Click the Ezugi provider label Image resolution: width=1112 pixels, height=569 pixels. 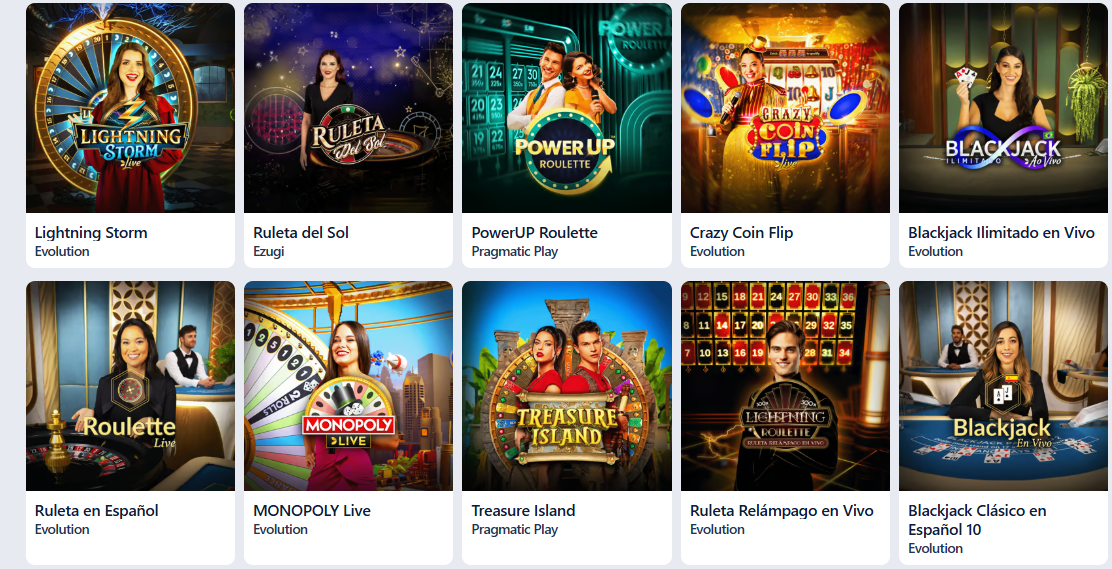269,251
